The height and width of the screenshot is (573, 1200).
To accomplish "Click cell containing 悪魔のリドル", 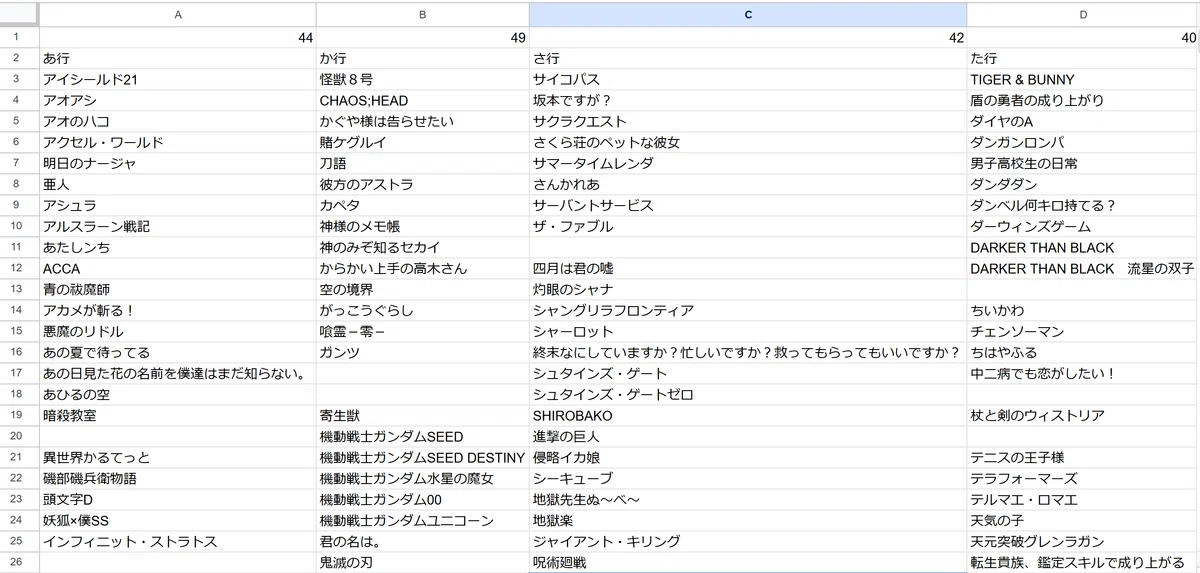I will (178, 332).
